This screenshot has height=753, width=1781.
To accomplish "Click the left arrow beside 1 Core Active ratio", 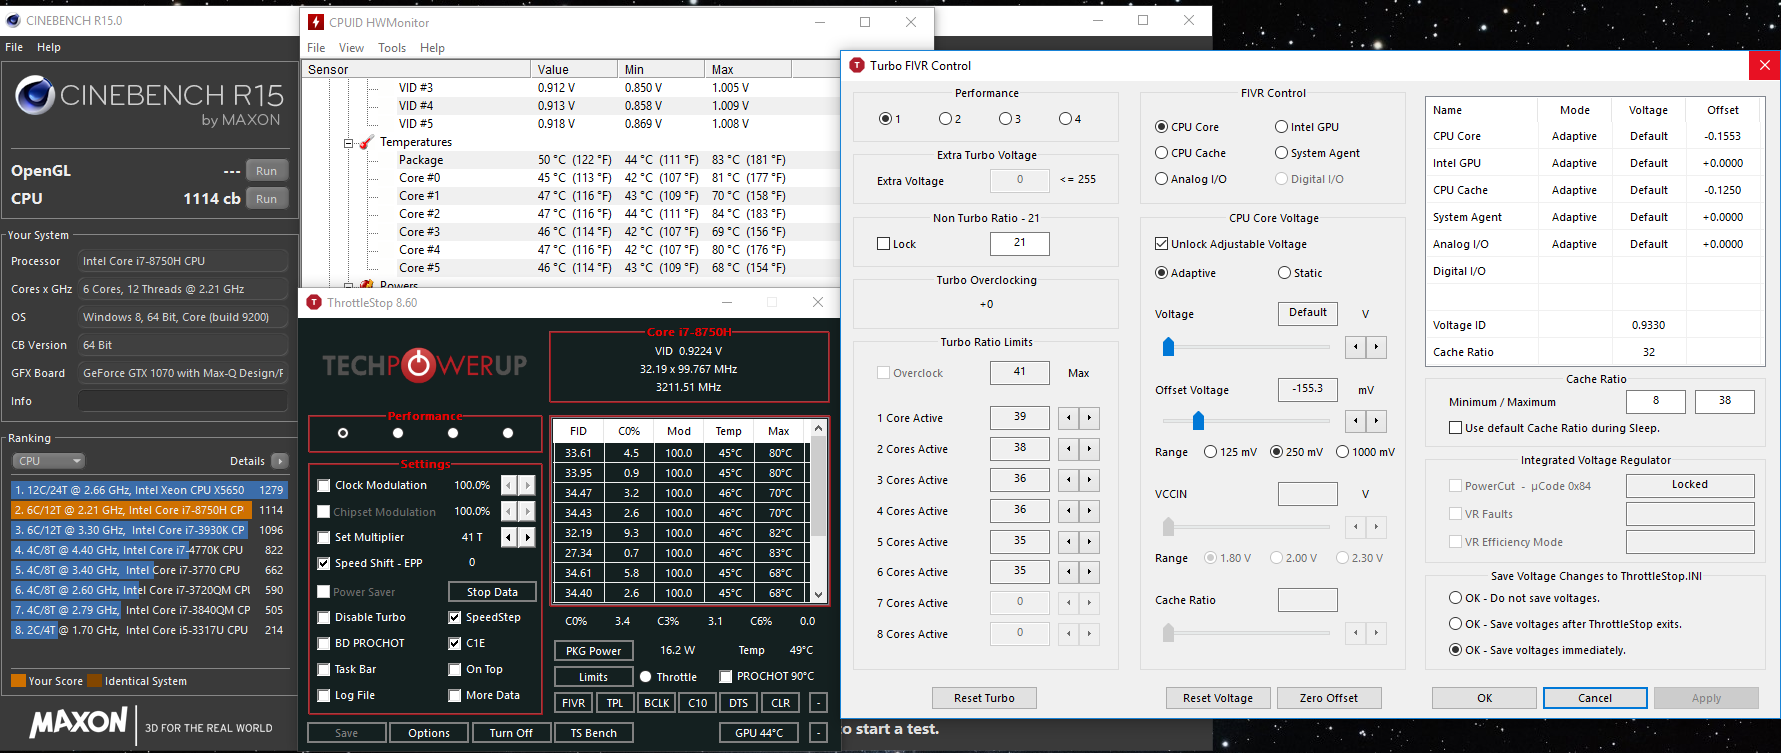I will point(1069,418).
